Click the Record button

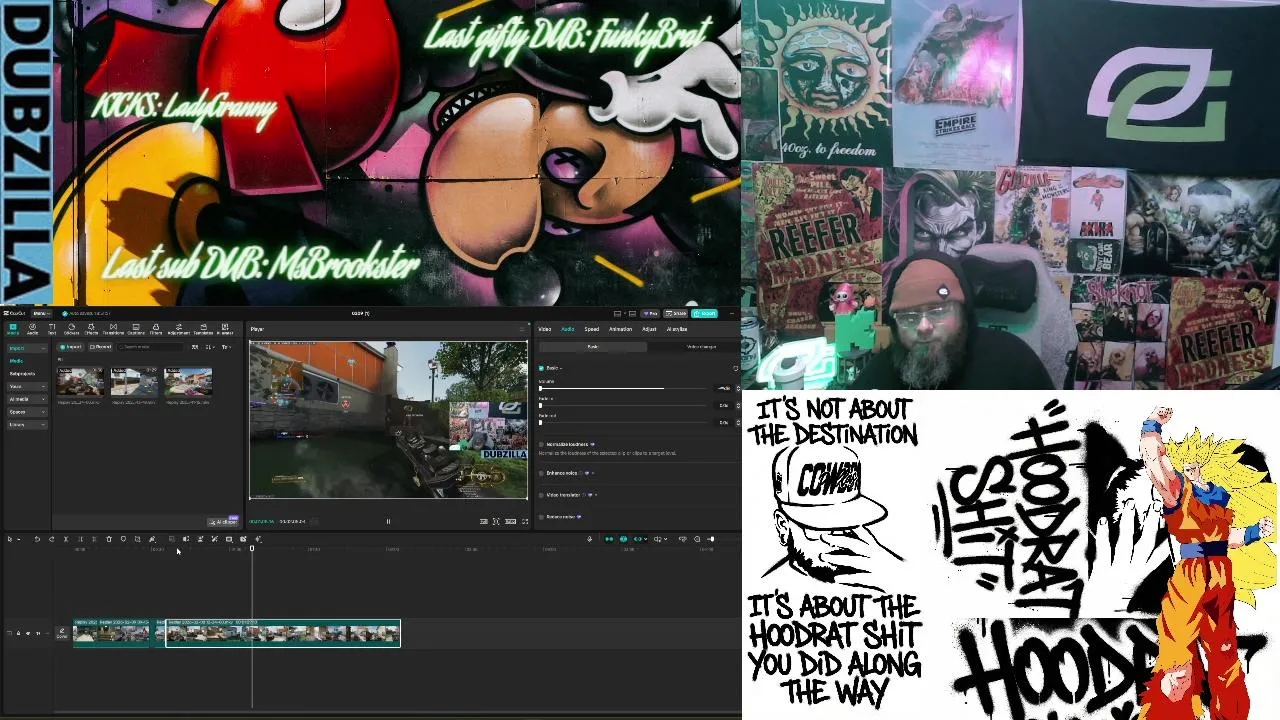pos(100,347)
